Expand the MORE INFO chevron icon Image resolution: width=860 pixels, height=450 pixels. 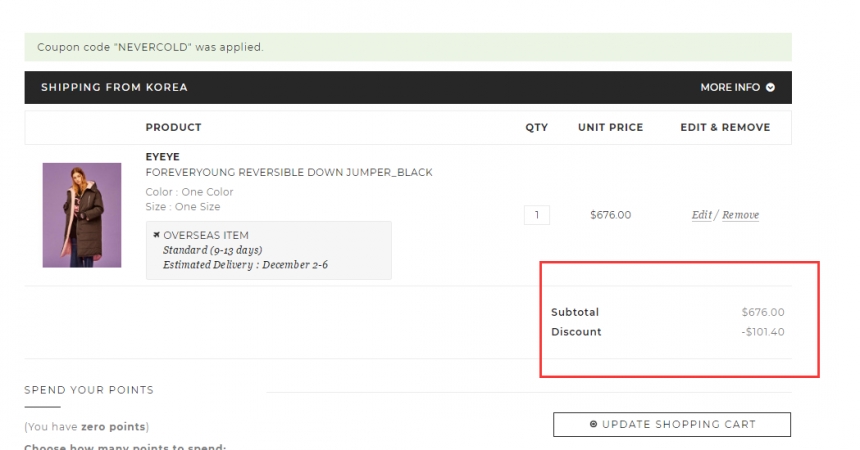click(770, 87)
